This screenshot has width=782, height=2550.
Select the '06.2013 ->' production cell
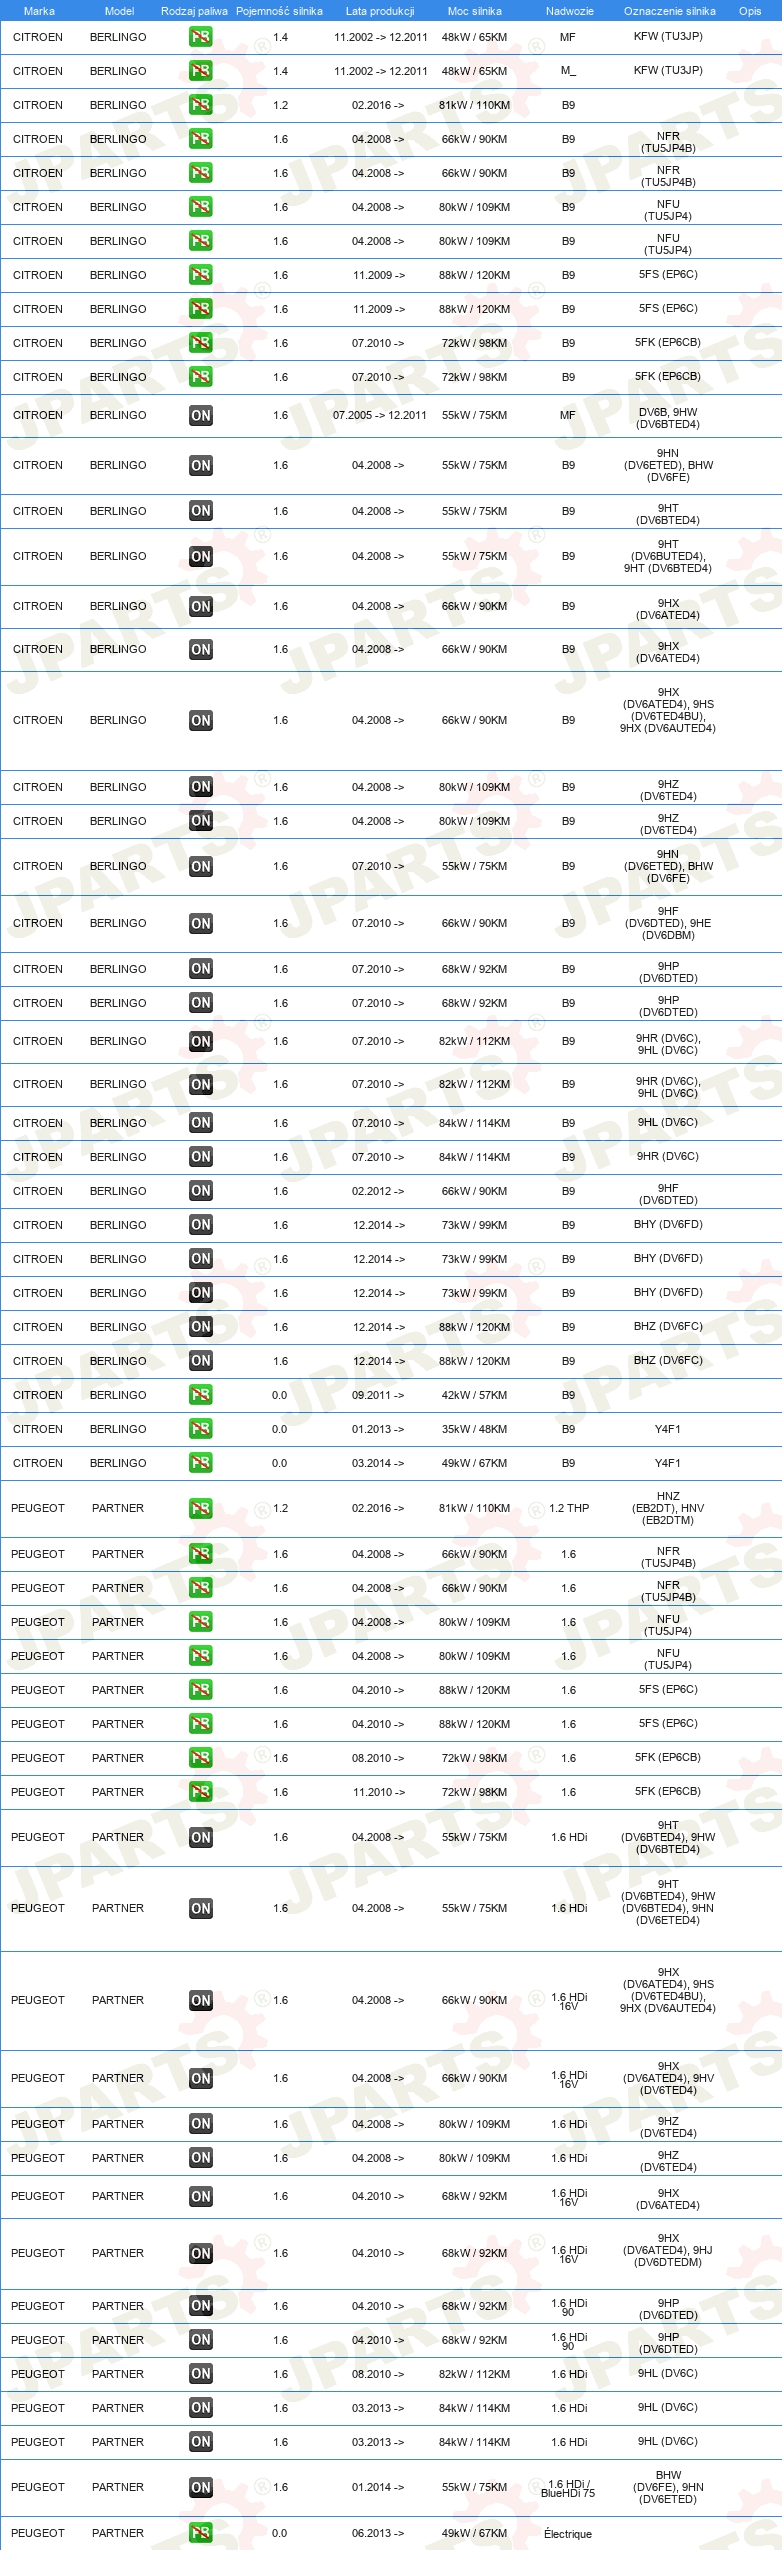[378, 2533]
